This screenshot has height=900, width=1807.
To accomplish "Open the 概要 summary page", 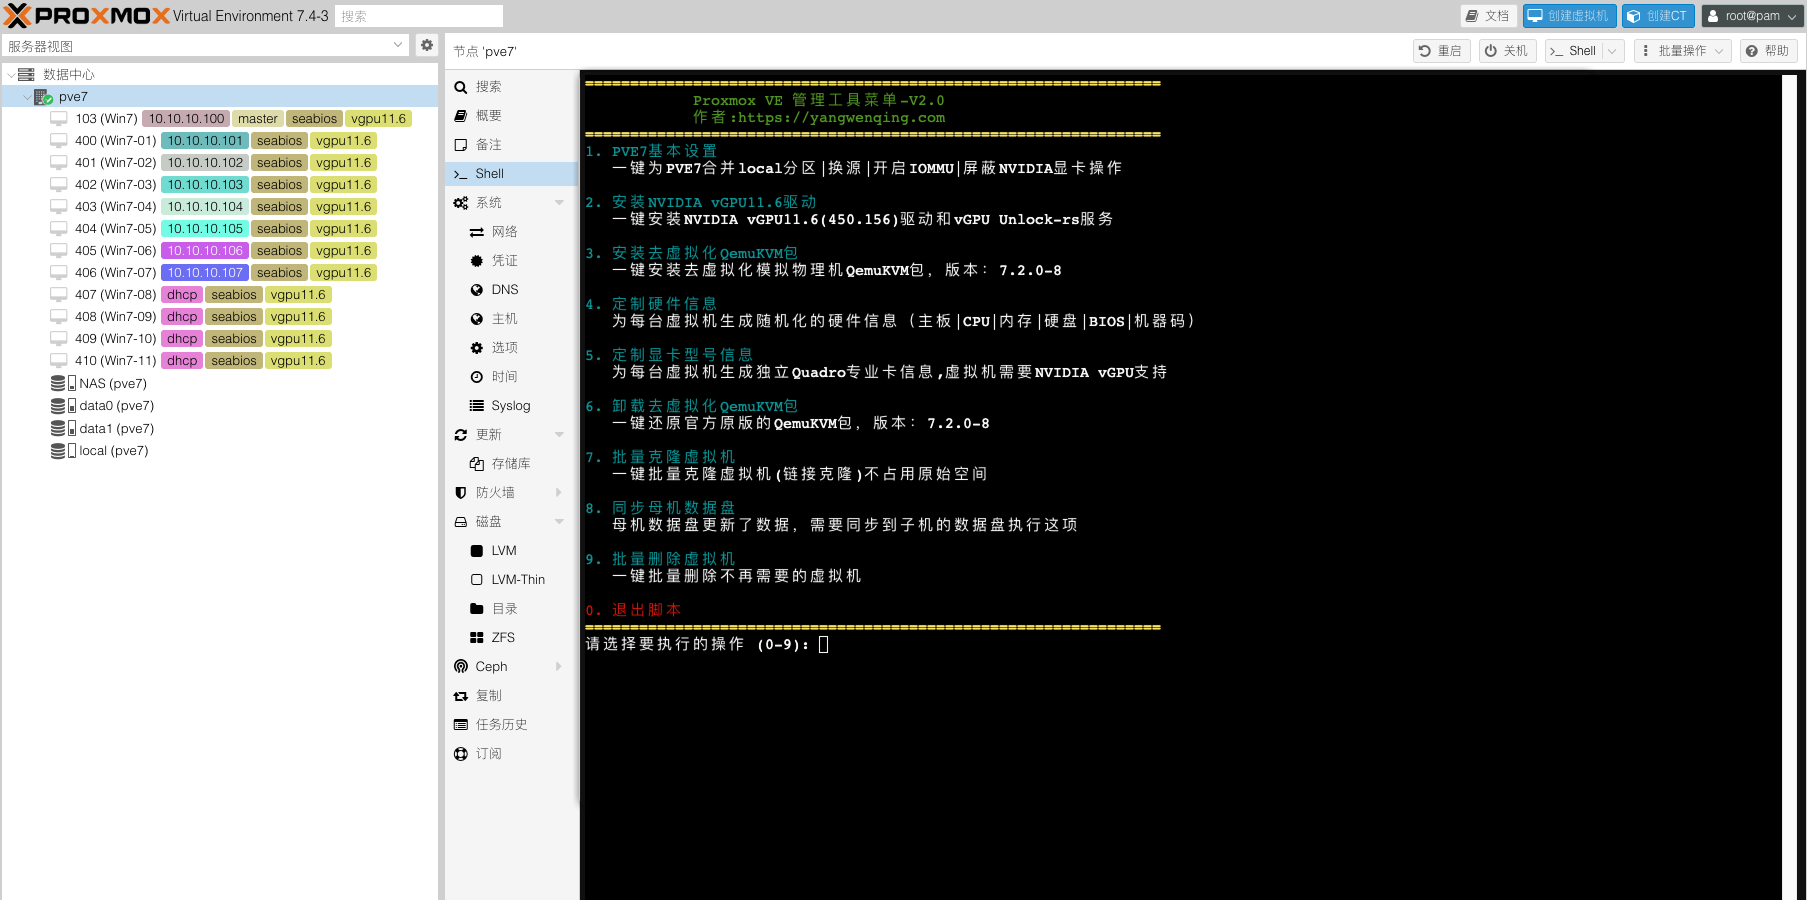I will (x=488, y=116).
